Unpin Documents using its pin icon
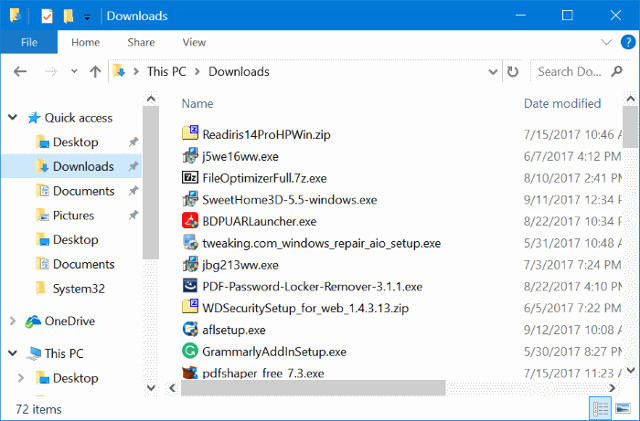 pyautogui.click(x=133, y=191)
